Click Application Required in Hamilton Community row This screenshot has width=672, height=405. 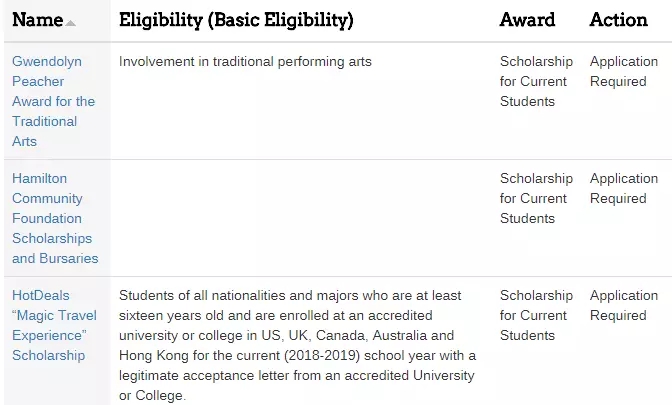(623, 188)
